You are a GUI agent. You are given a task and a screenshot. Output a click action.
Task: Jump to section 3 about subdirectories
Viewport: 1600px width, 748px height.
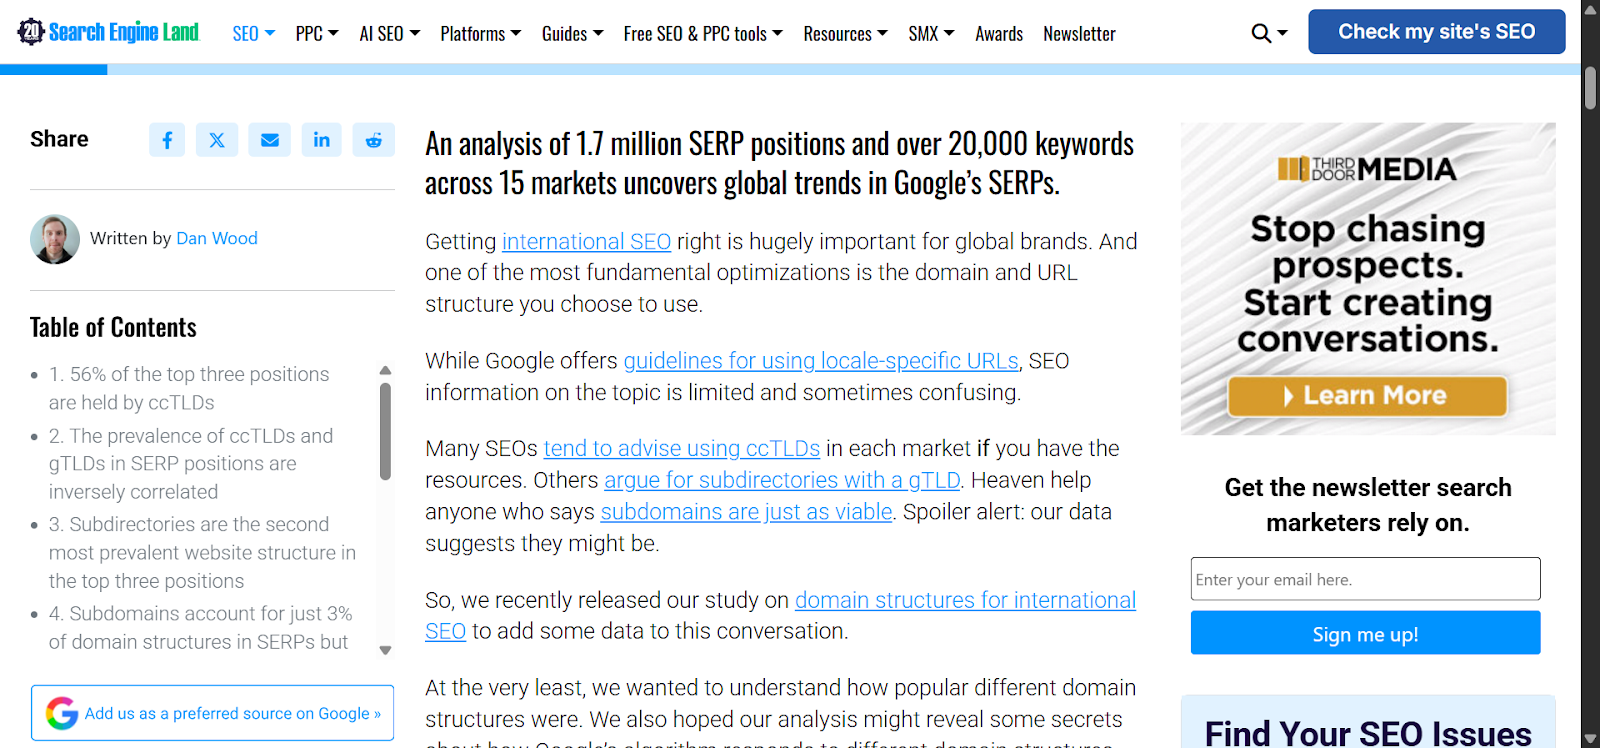pyautogui.click(x=202, y=552)
